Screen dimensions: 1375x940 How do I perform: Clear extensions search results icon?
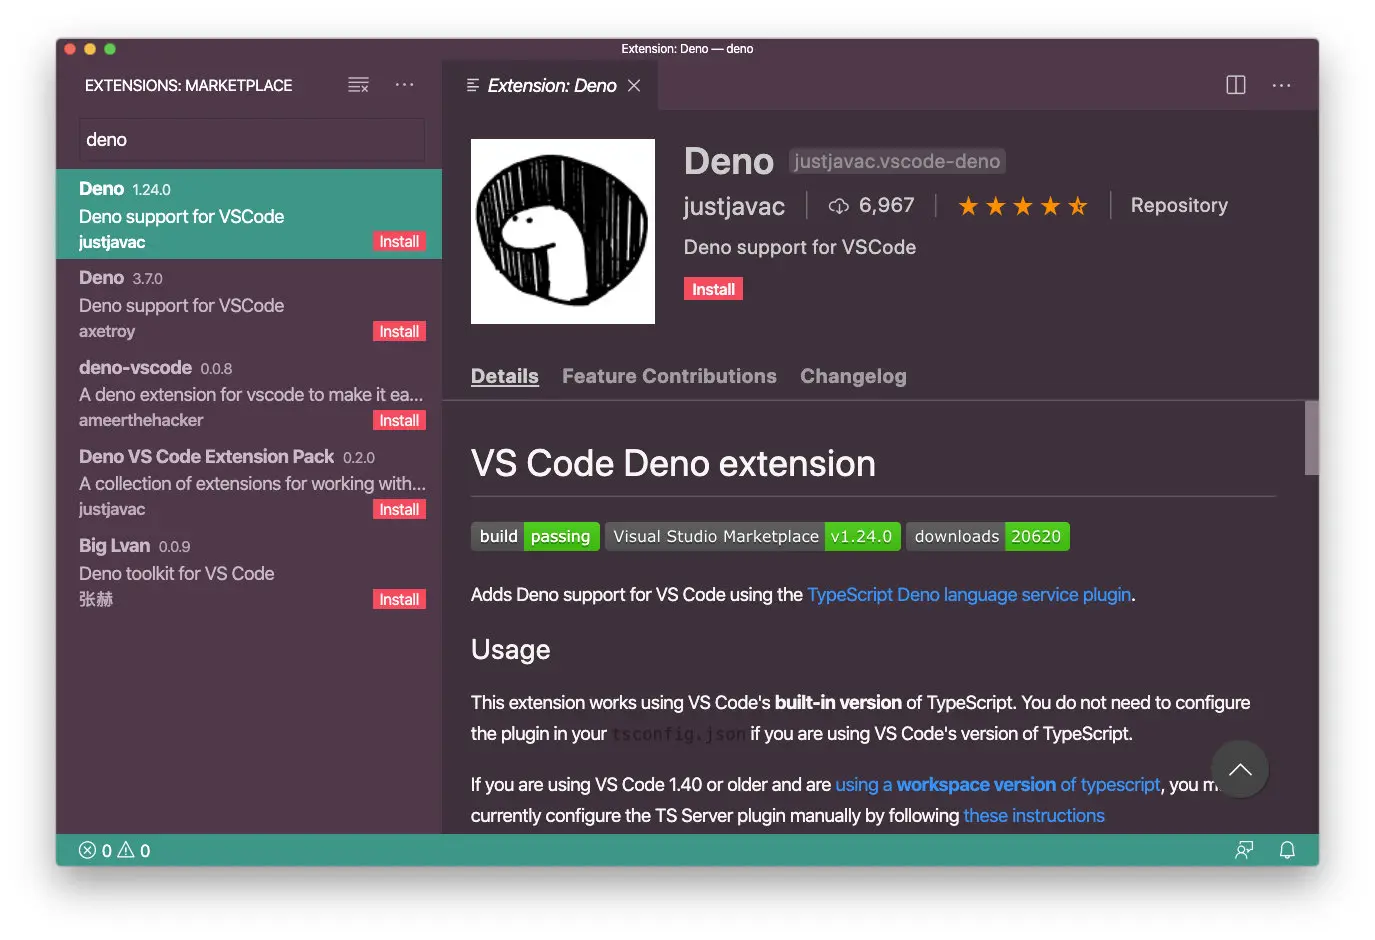coord(358,85)
